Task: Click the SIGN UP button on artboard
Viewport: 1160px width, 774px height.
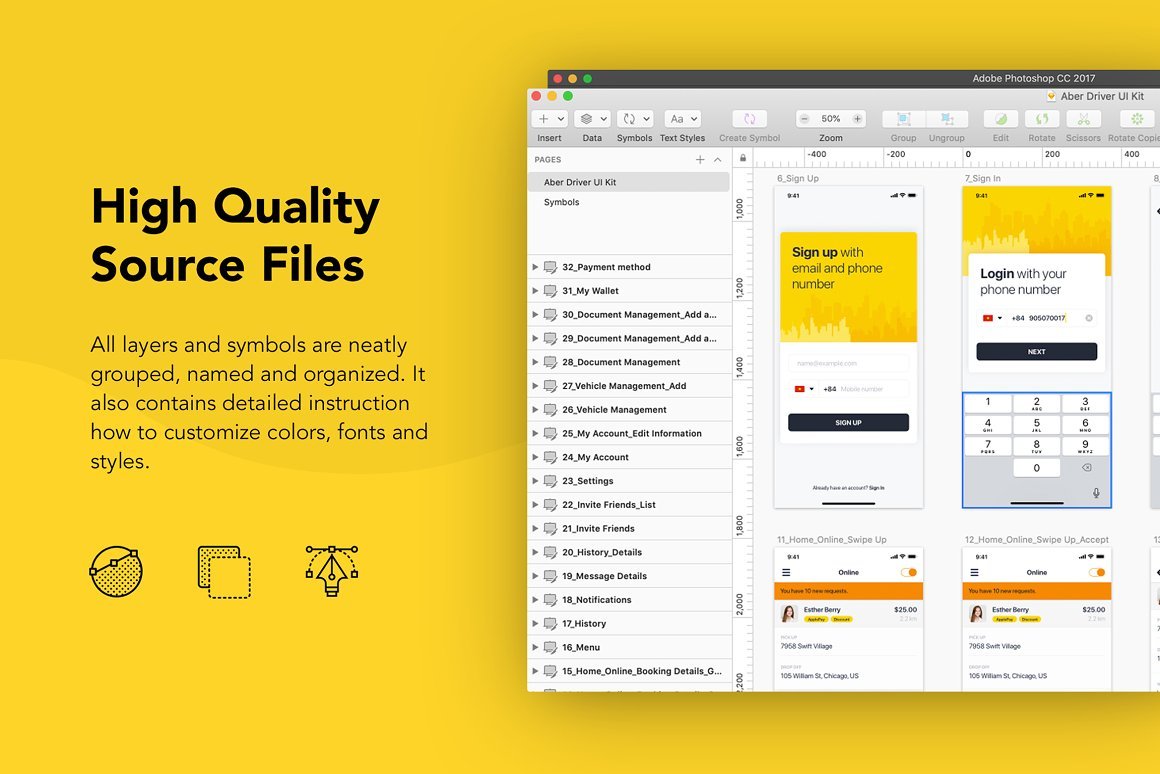Action: tap(848, 423)
